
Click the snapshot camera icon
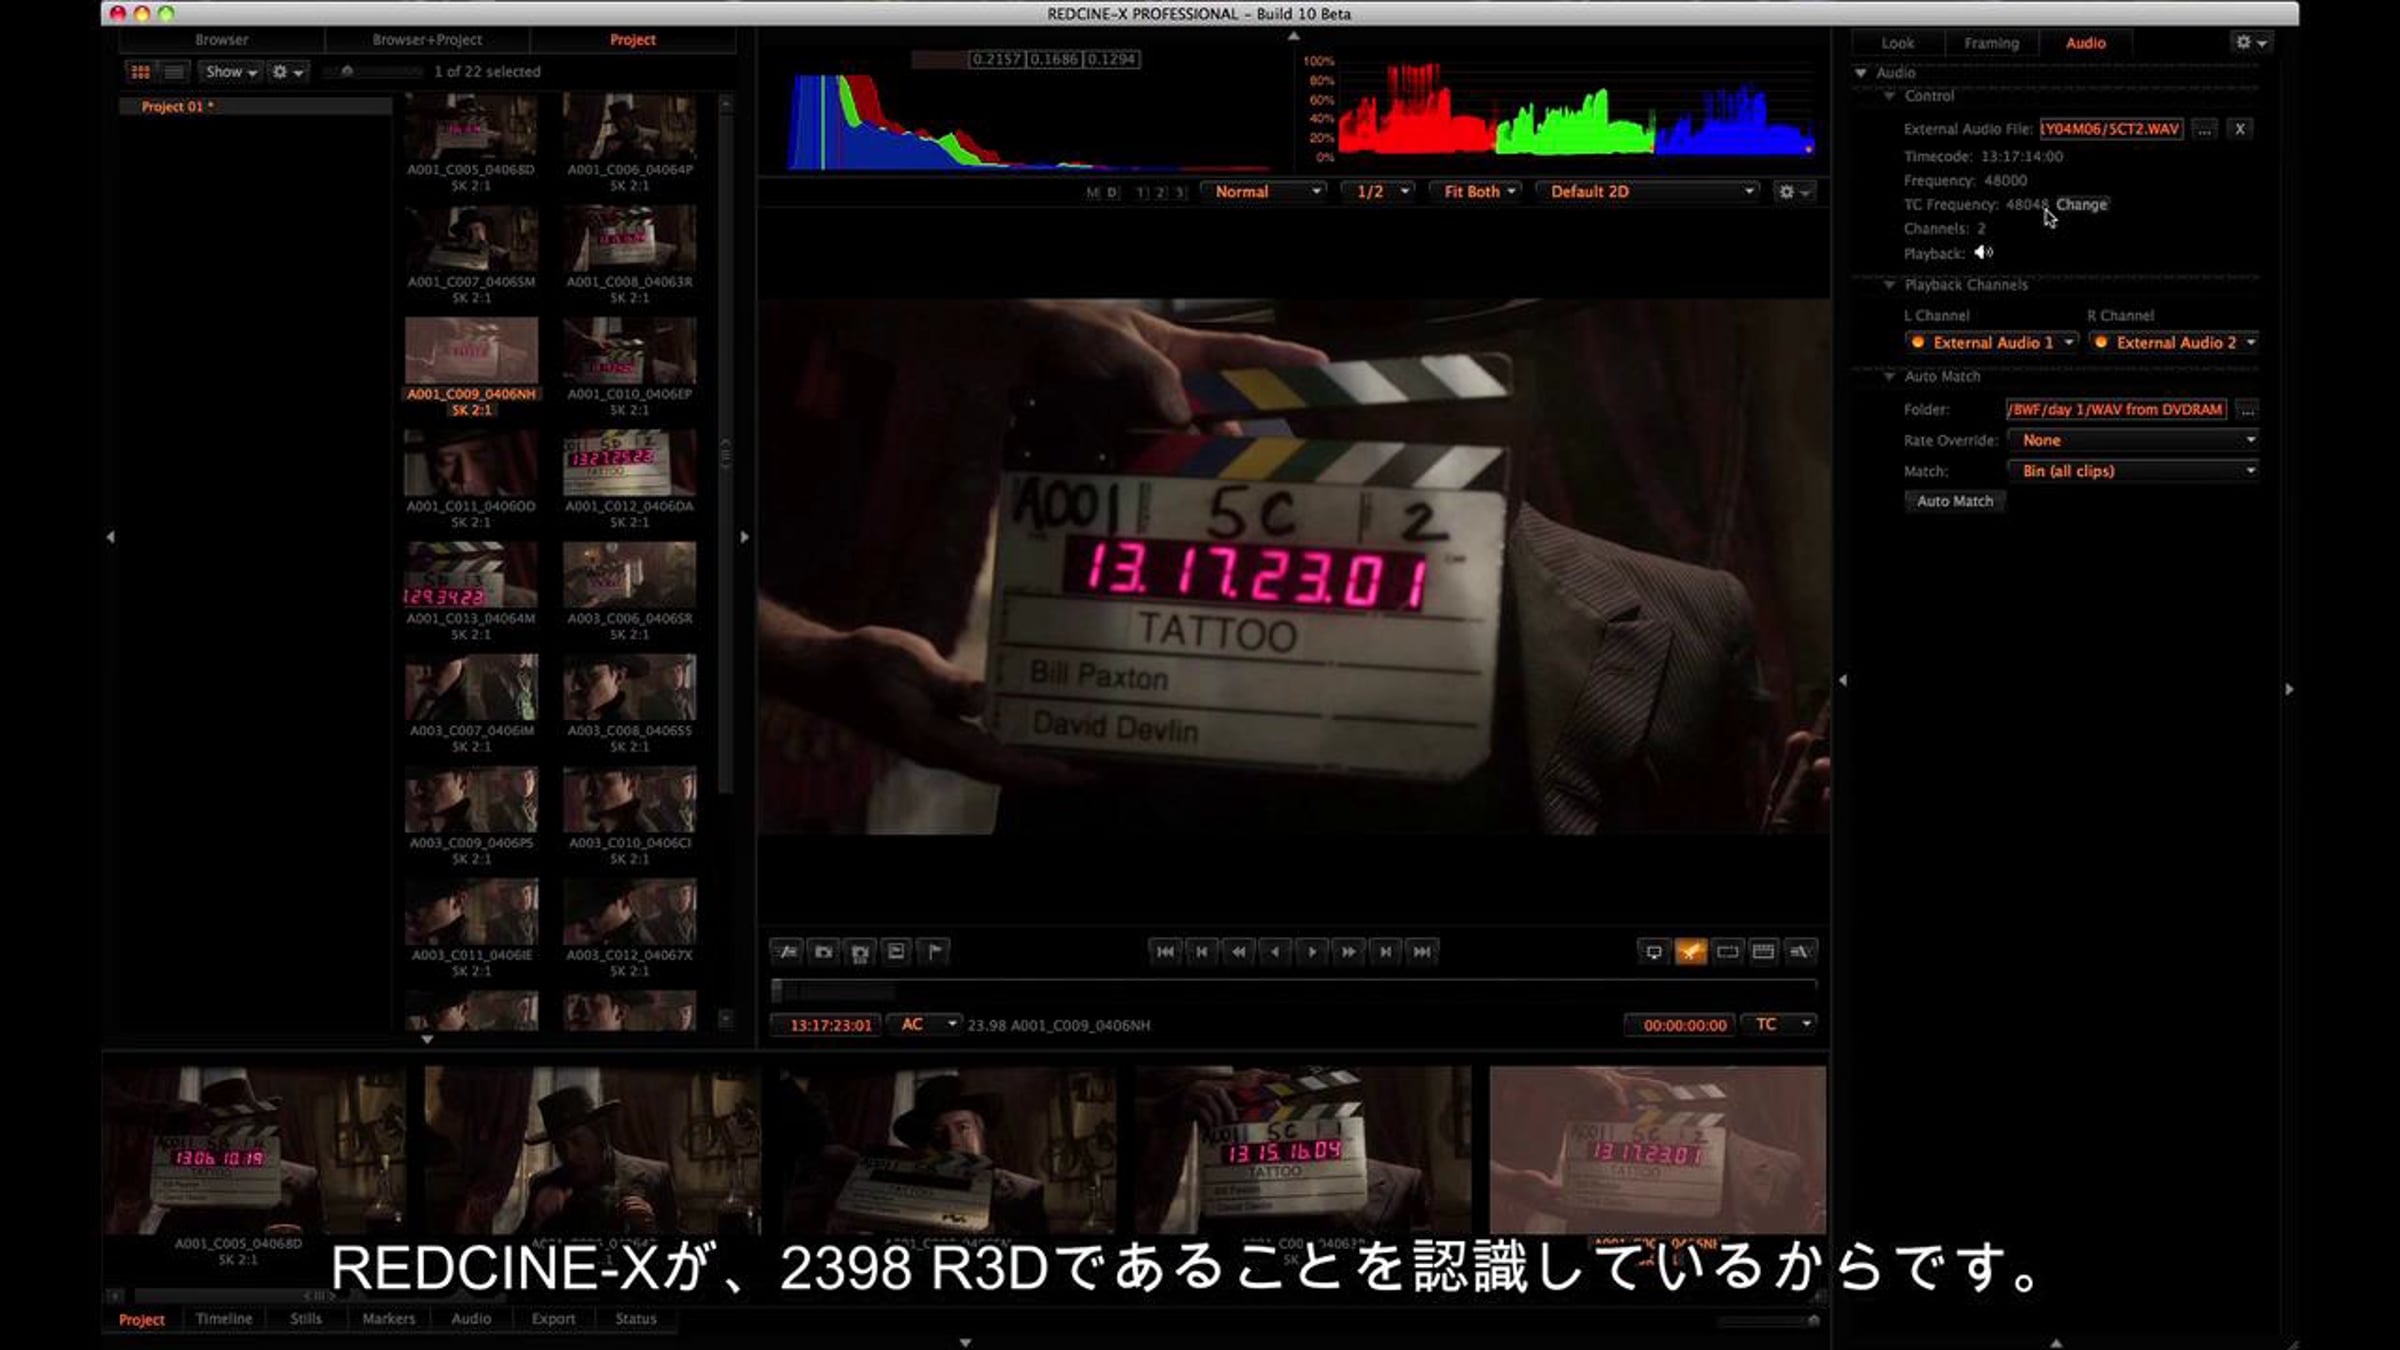tap(823, 952)
